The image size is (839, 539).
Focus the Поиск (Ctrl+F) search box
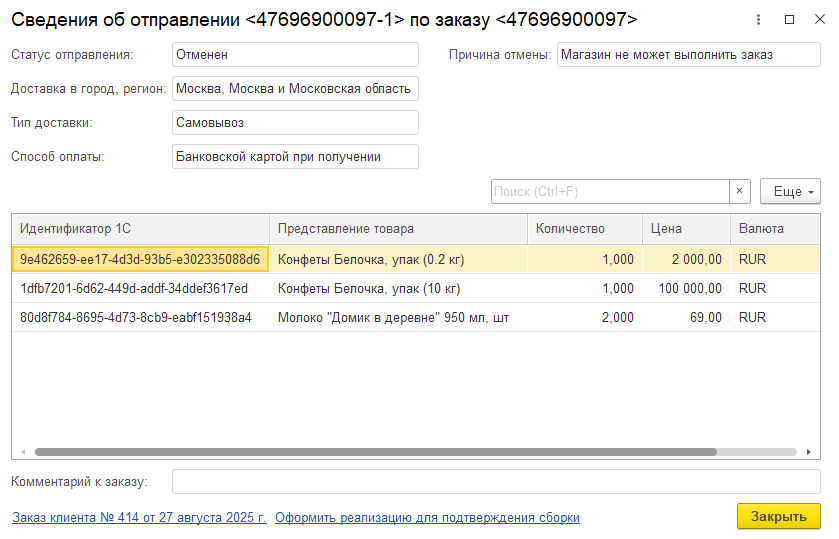click(610, 191)
